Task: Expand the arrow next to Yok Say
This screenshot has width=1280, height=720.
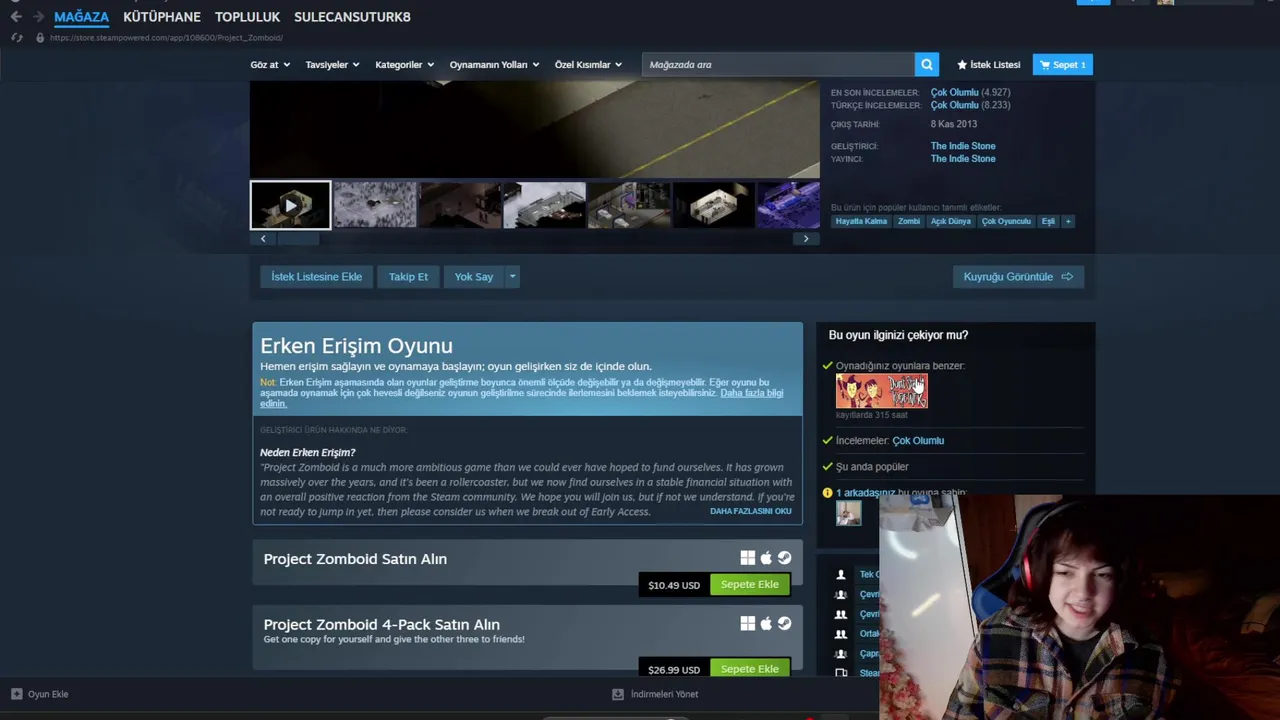Action: coord(512,277)
